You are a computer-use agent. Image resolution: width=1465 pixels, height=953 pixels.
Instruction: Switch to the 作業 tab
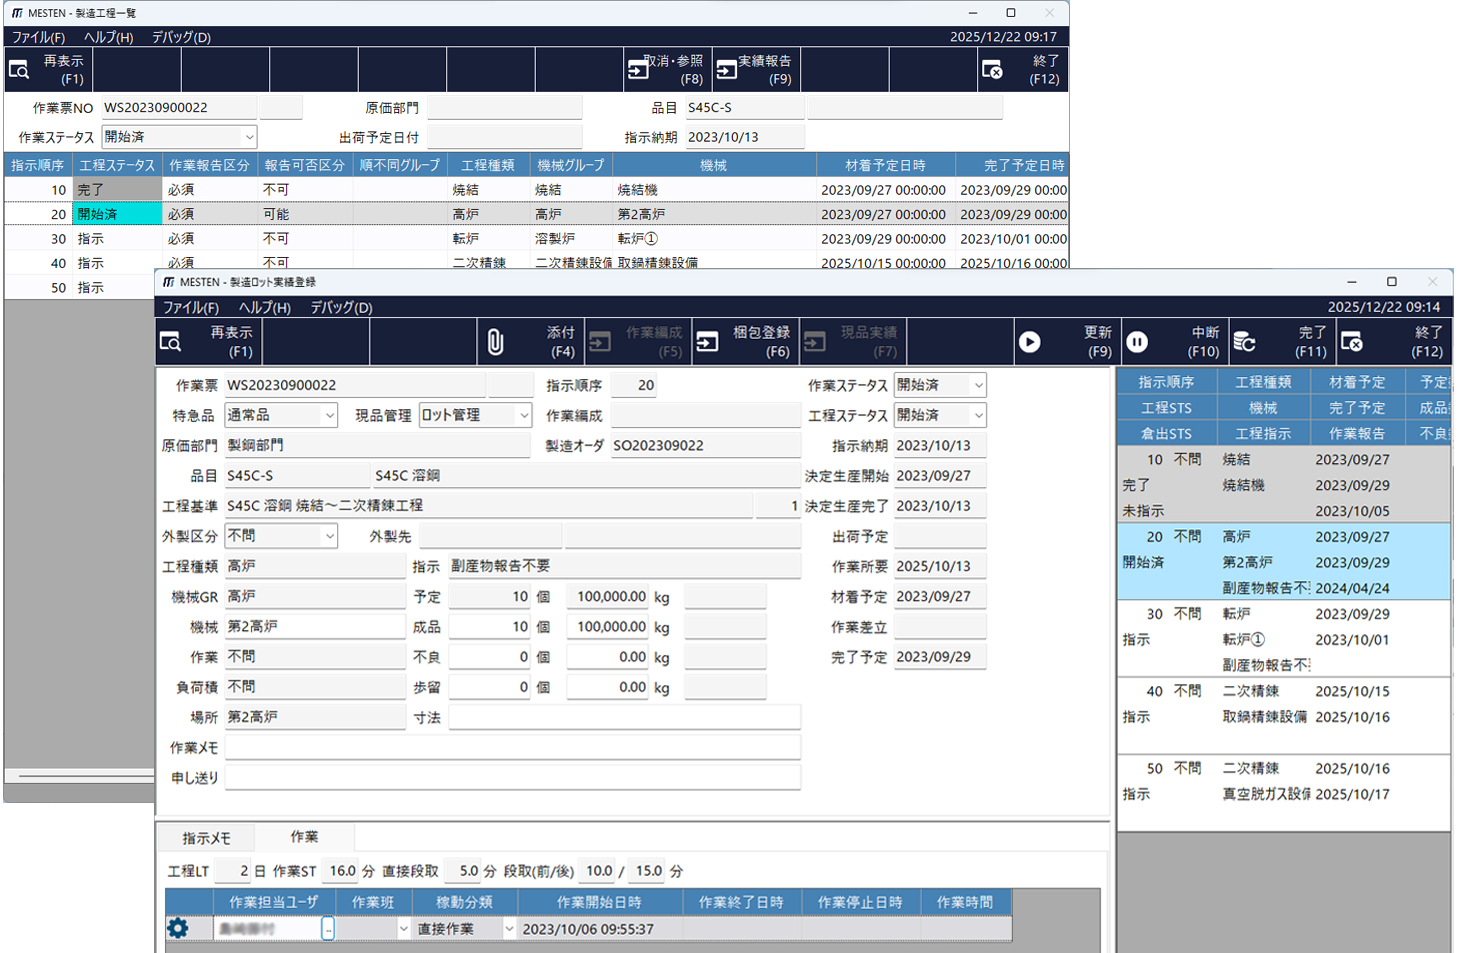(x=304, y=837)
